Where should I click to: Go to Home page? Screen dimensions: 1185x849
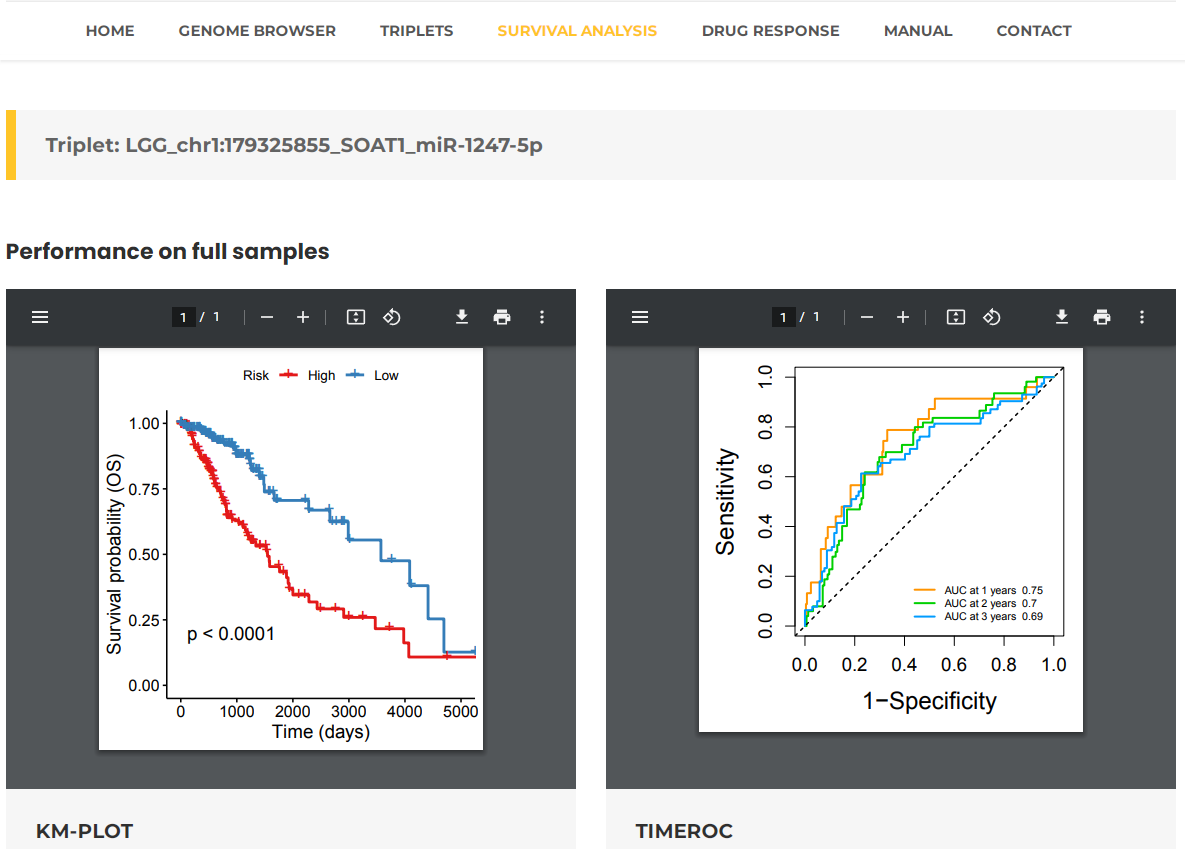(x=110, y=31)
